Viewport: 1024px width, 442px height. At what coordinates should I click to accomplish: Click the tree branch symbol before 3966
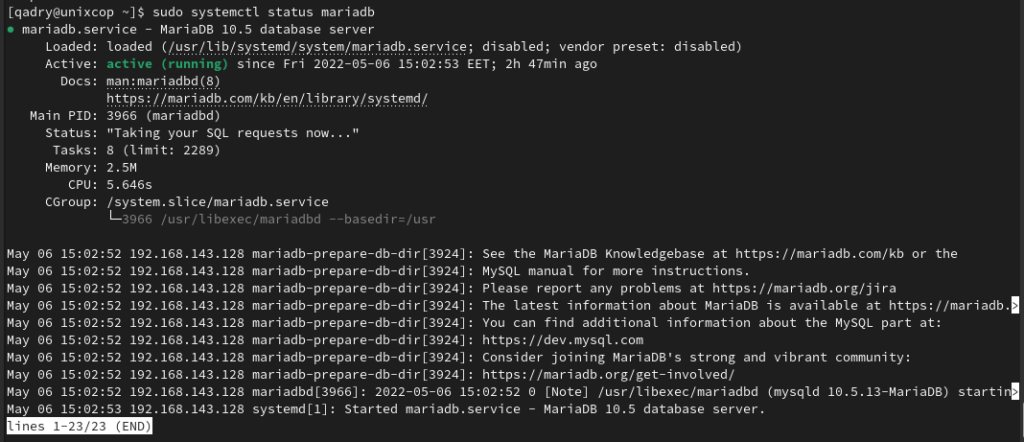[x=114, y=219]
